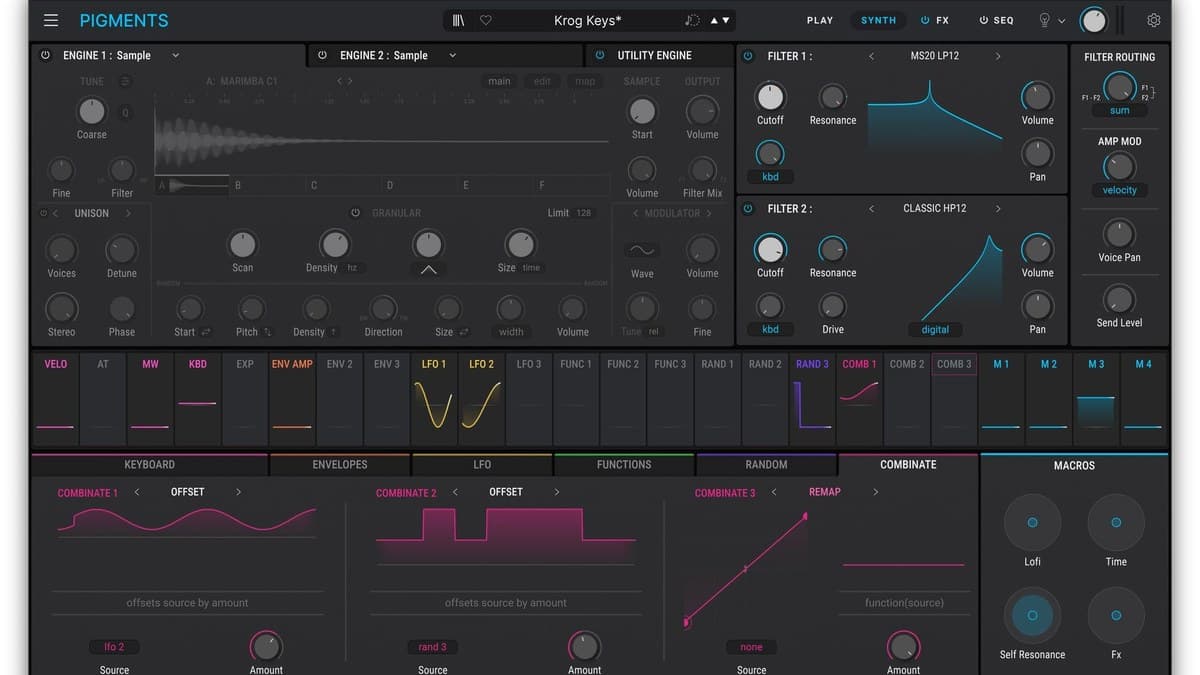The height and width of the screenshot is (675, 1200).
Task: Favorite the preset with heart icon
Action: coord(486,20)
